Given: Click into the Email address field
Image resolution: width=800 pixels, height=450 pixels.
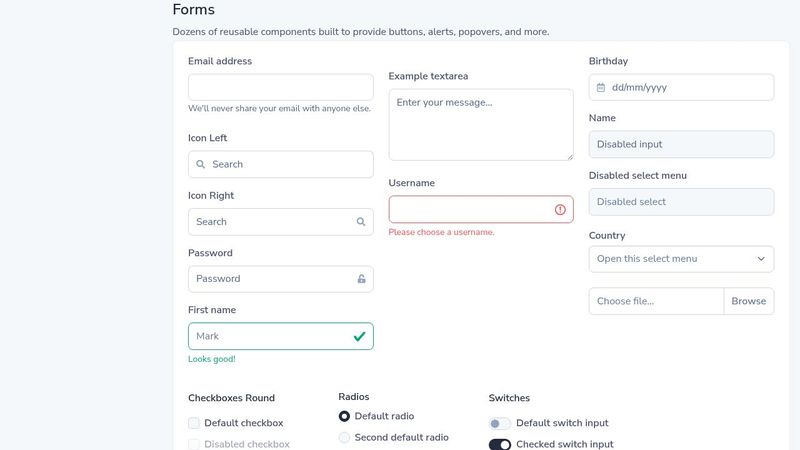Looking at the screenshot, I should pos(280,87).
